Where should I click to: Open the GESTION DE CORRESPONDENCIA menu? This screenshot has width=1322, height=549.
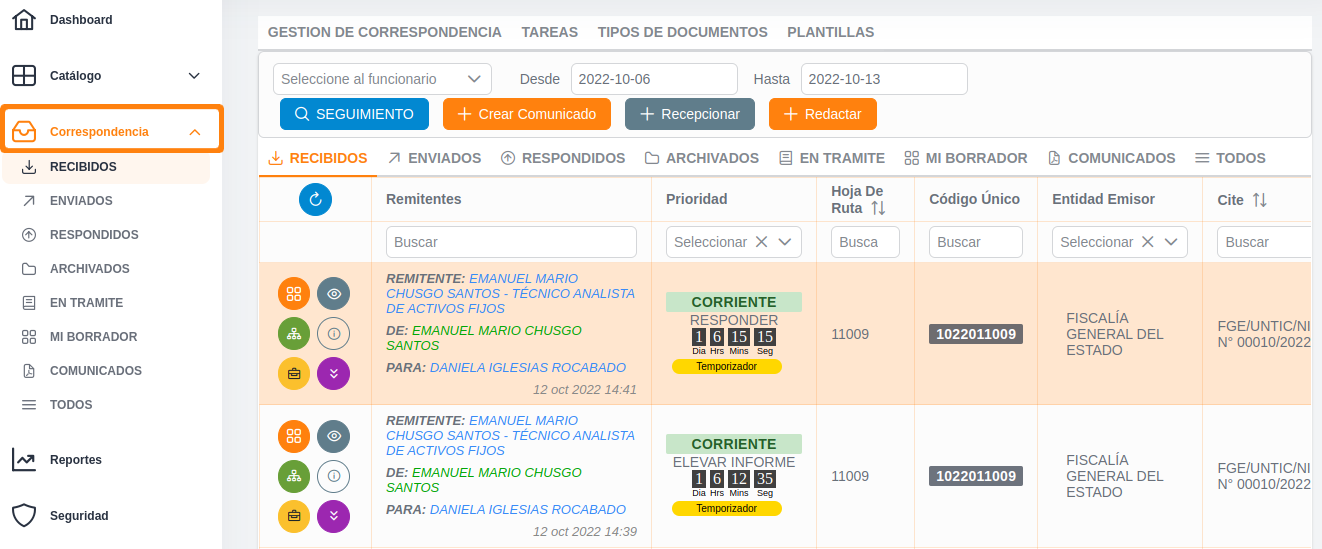point(385,32)
